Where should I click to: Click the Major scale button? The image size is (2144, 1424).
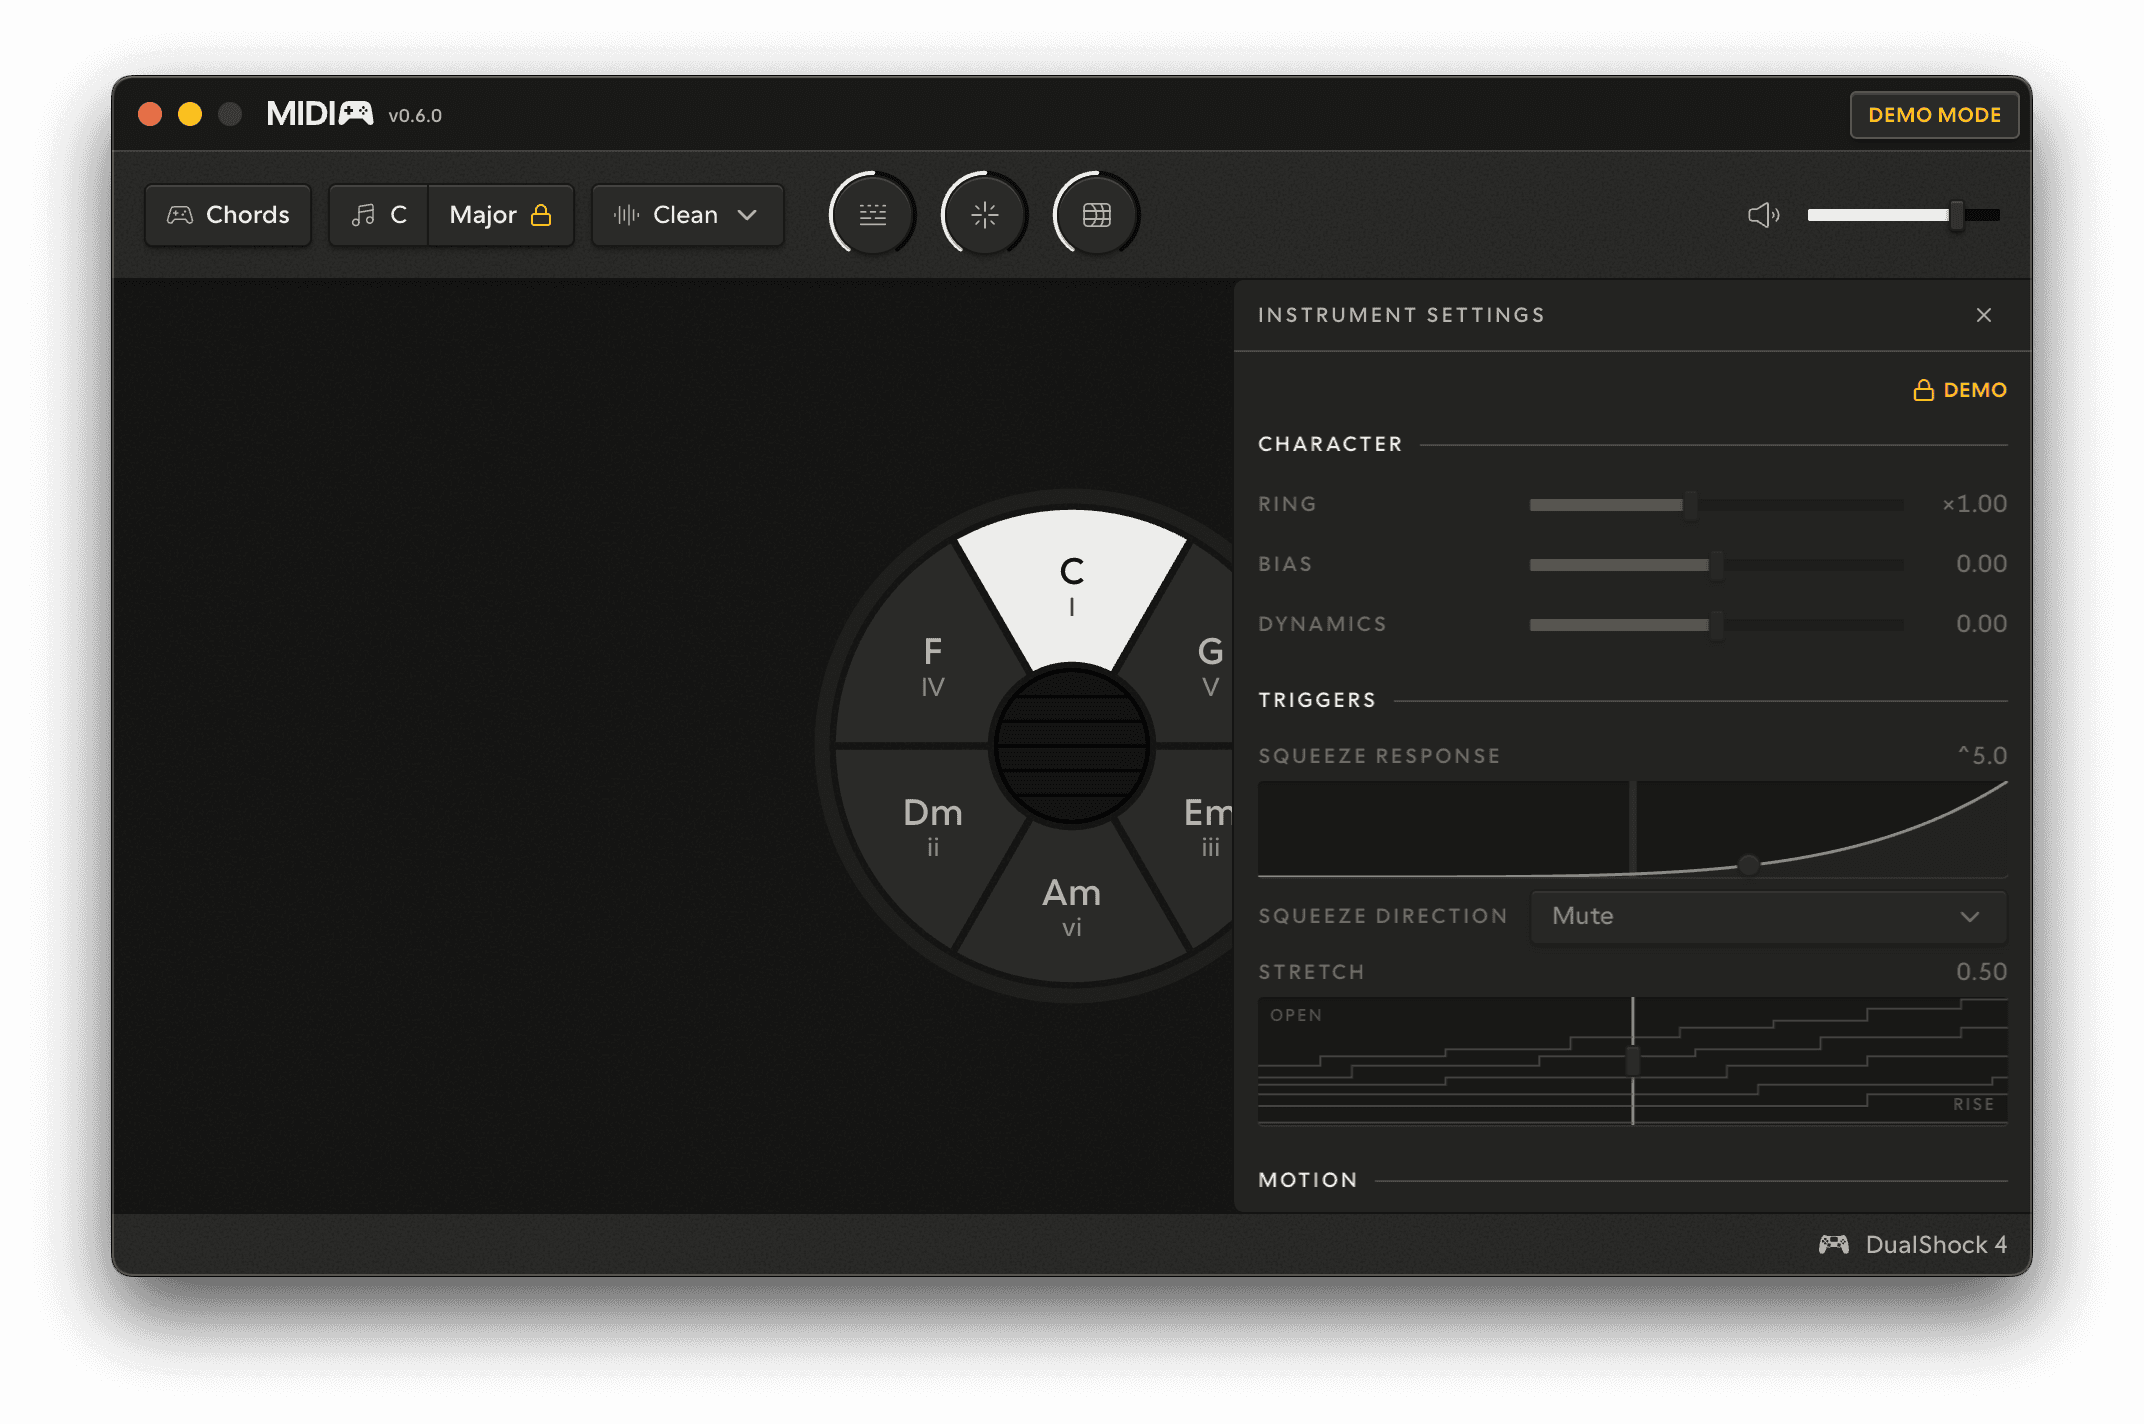pos(501,215)
